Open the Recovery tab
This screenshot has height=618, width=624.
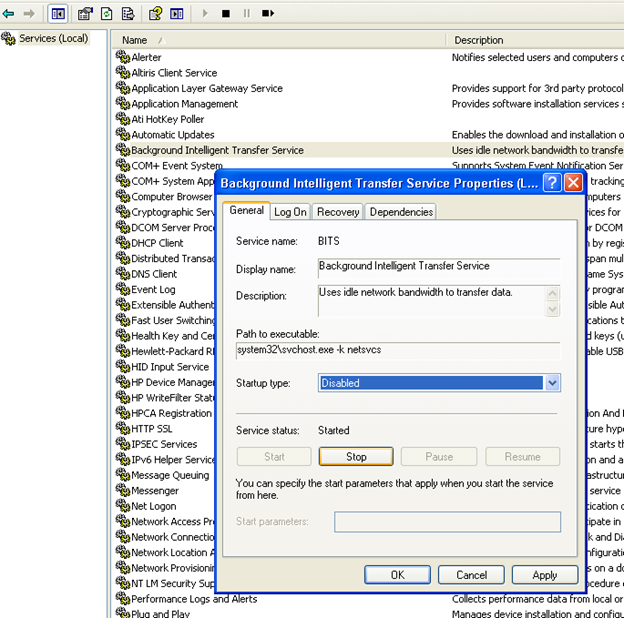tap(338, 212)
